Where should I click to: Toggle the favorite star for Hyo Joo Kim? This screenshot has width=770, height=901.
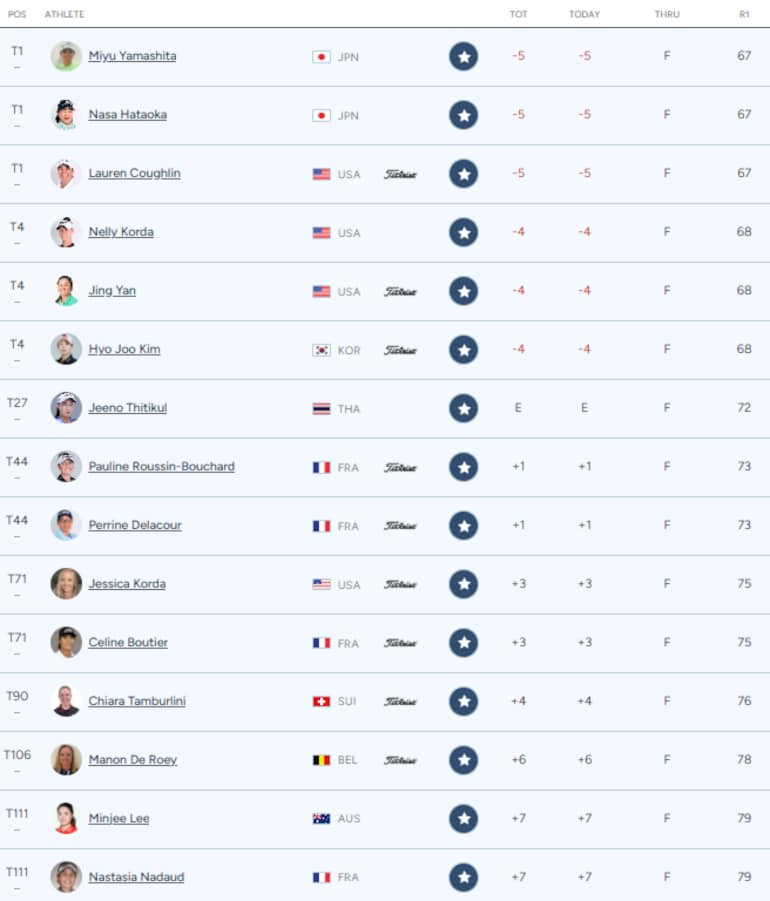point(463,350)
